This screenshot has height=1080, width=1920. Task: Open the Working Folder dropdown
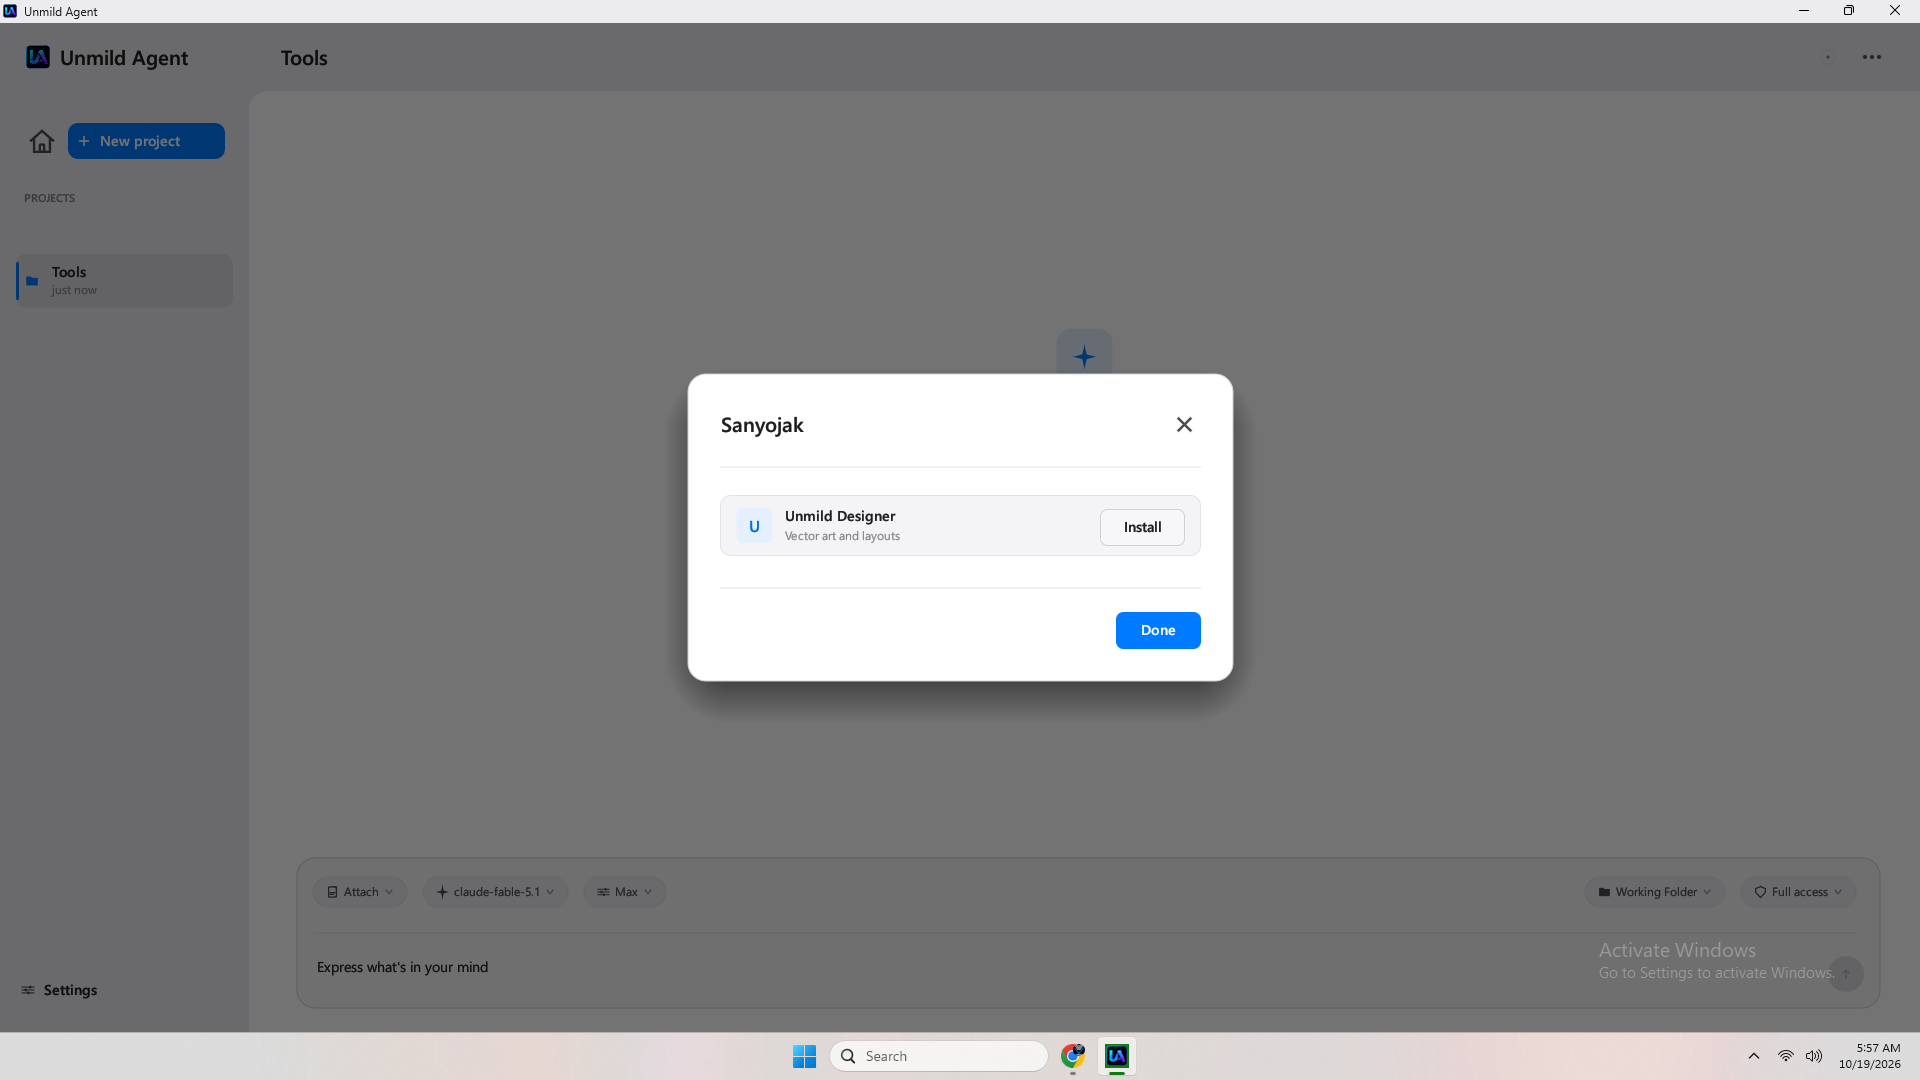[x=1655, y=892]
